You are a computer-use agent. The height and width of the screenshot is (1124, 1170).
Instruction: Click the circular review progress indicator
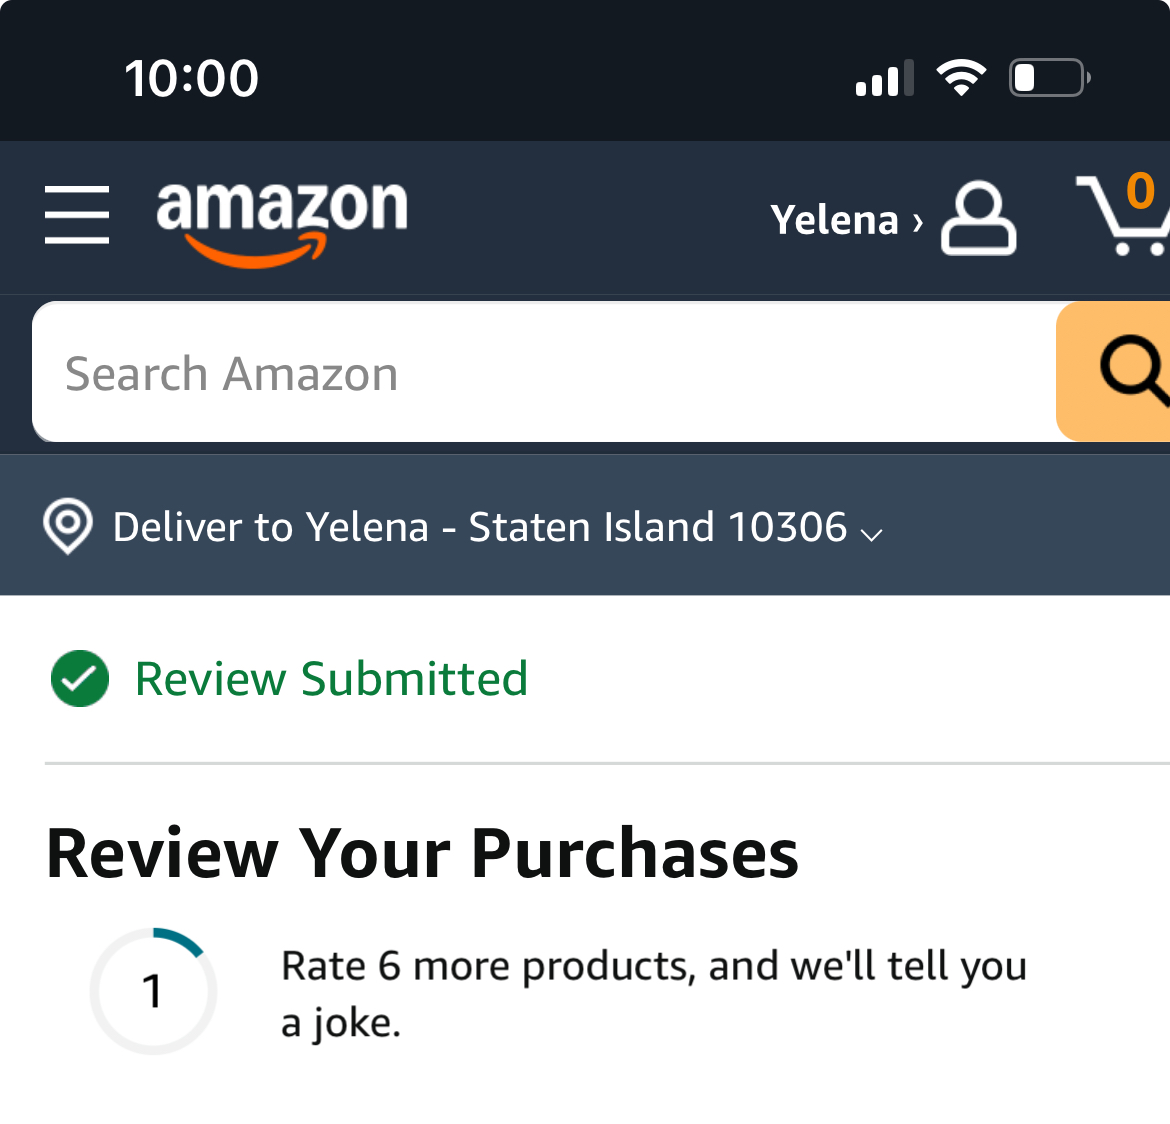click(x=153, y=991)
